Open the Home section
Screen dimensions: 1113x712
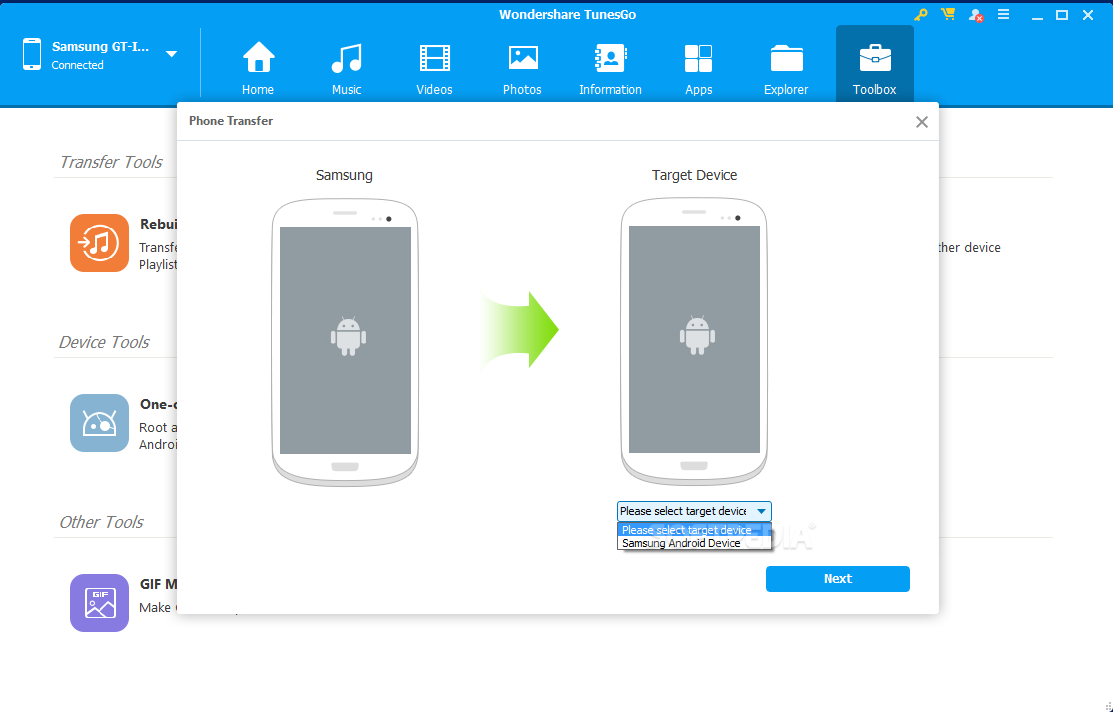pyautogui.click(x=258, y=68)
